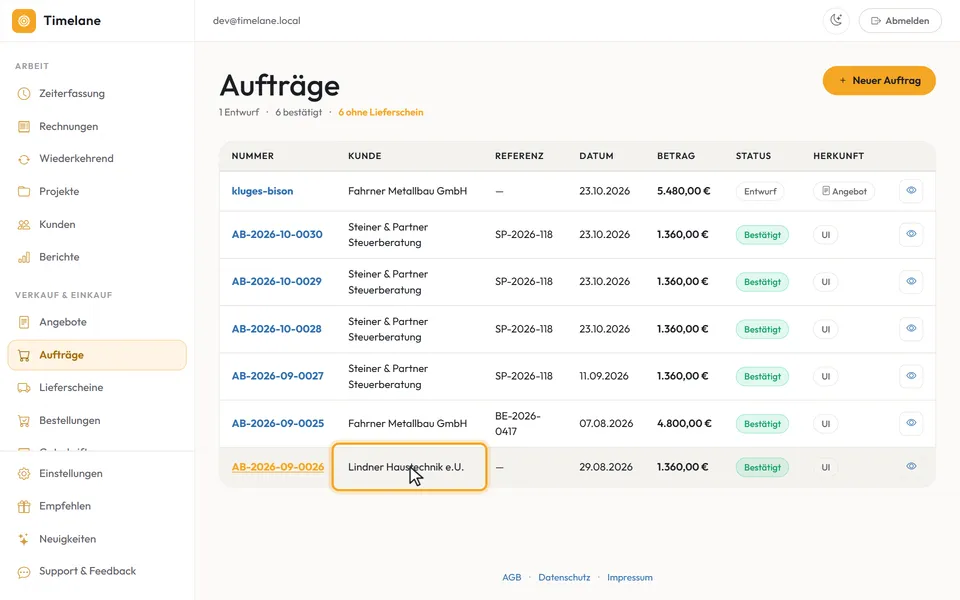
Task: Open order AB-2026-09-0026
Action: pos(278,467)
